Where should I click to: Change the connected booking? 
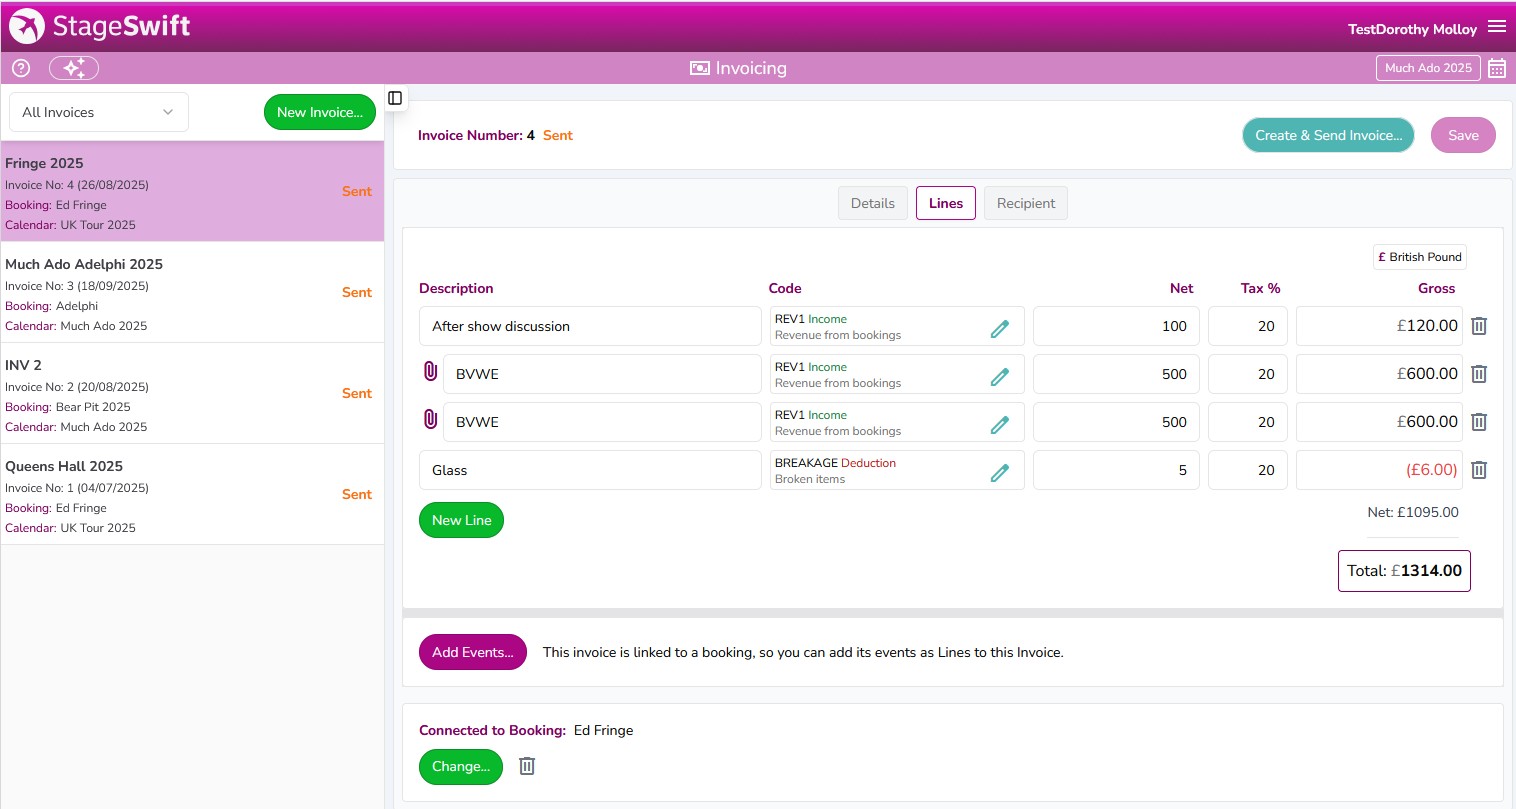(x=461, y=766)
